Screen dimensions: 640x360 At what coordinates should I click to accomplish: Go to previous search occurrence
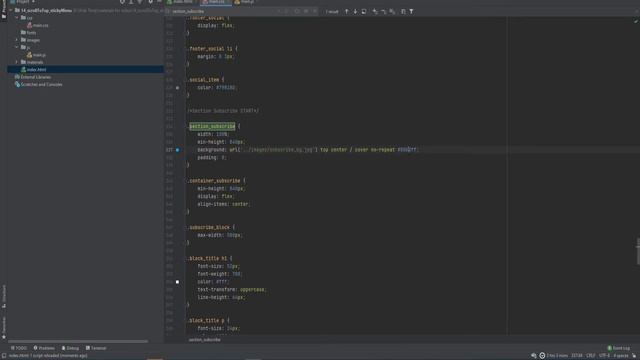click(x=347, y=11)
